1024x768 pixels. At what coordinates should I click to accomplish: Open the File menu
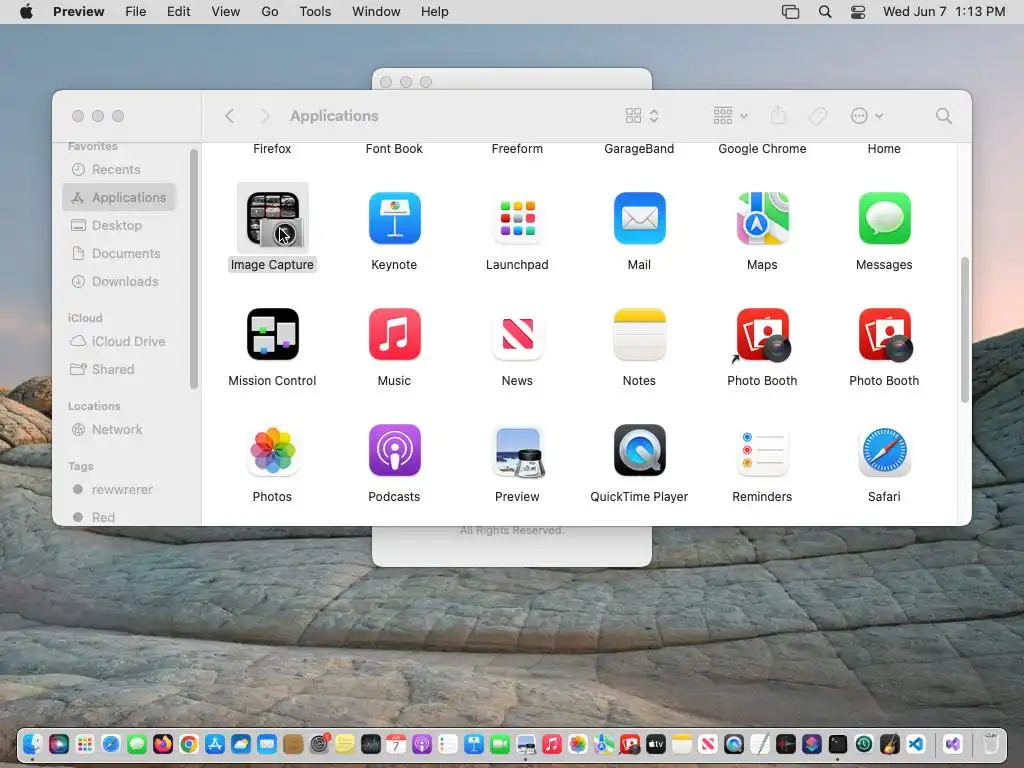(136, 11)
